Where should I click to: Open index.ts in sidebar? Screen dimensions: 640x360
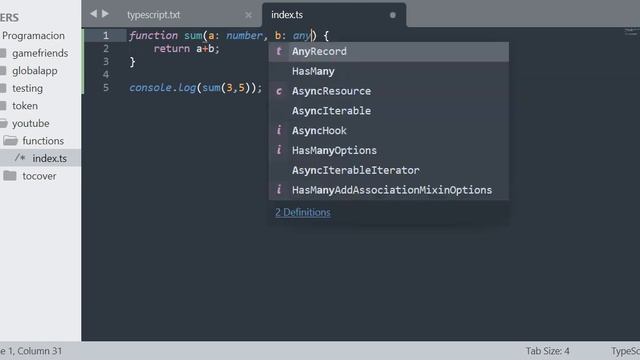click(49, 158)
